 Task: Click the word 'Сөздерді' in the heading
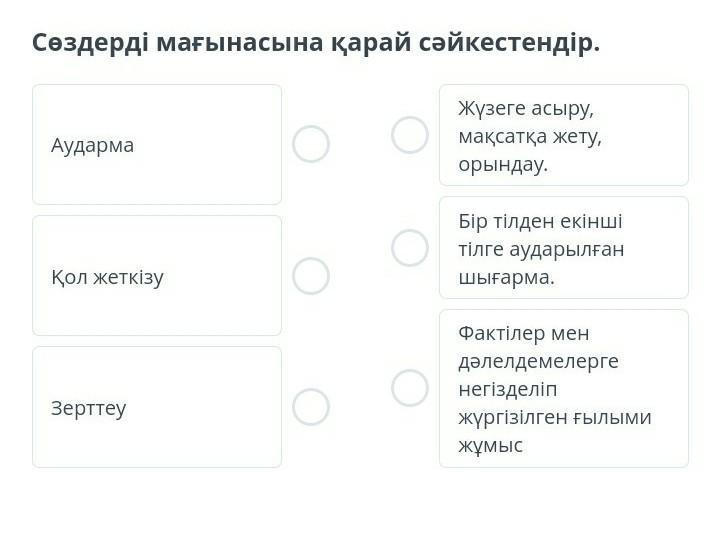(90, 43)
